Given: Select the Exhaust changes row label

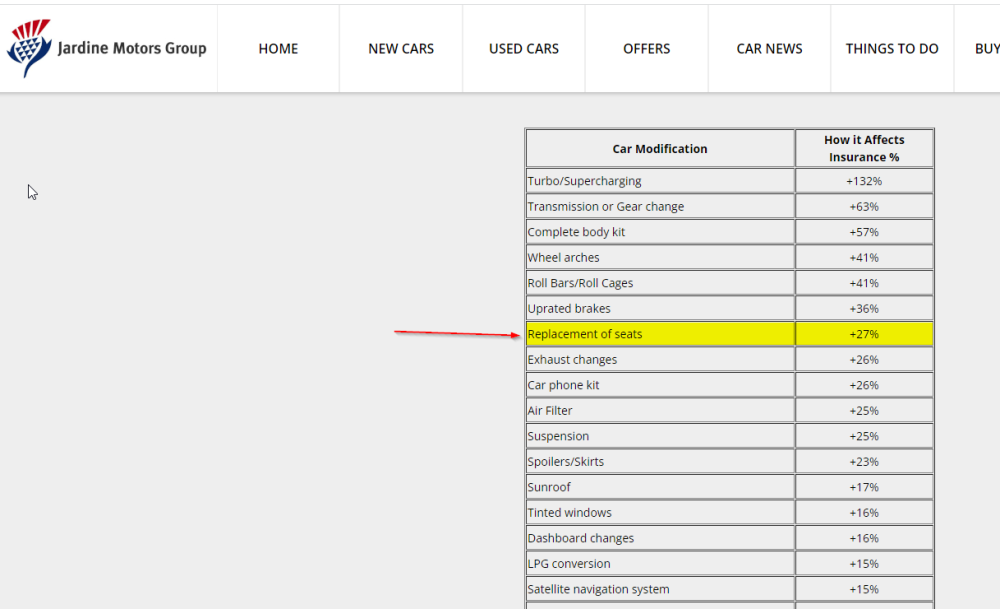Looking at the screenshot, I should [x=572, y=360].
